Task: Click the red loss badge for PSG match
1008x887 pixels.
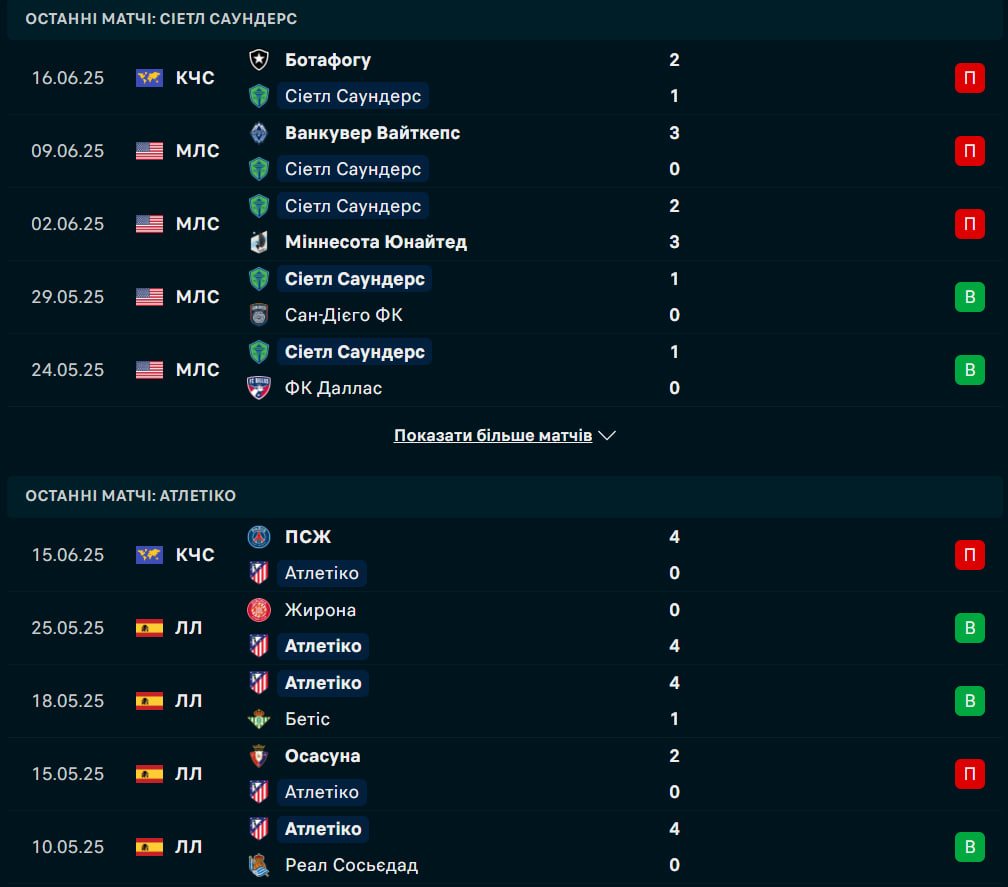Action: (969, 555)
